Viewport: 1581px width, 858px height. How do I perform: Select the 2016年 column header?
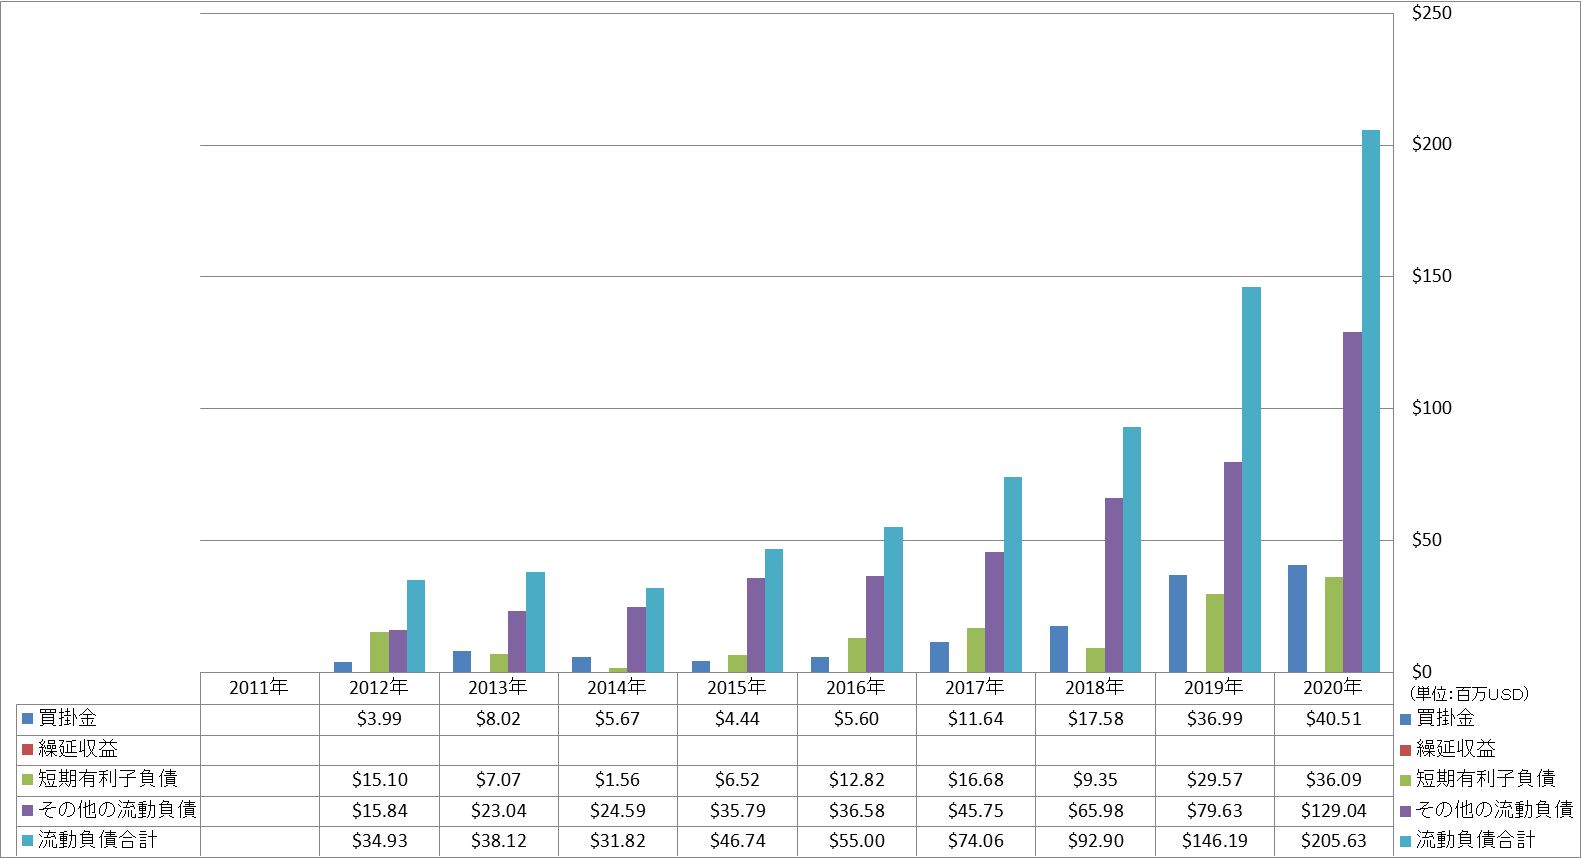click(856, 687)
